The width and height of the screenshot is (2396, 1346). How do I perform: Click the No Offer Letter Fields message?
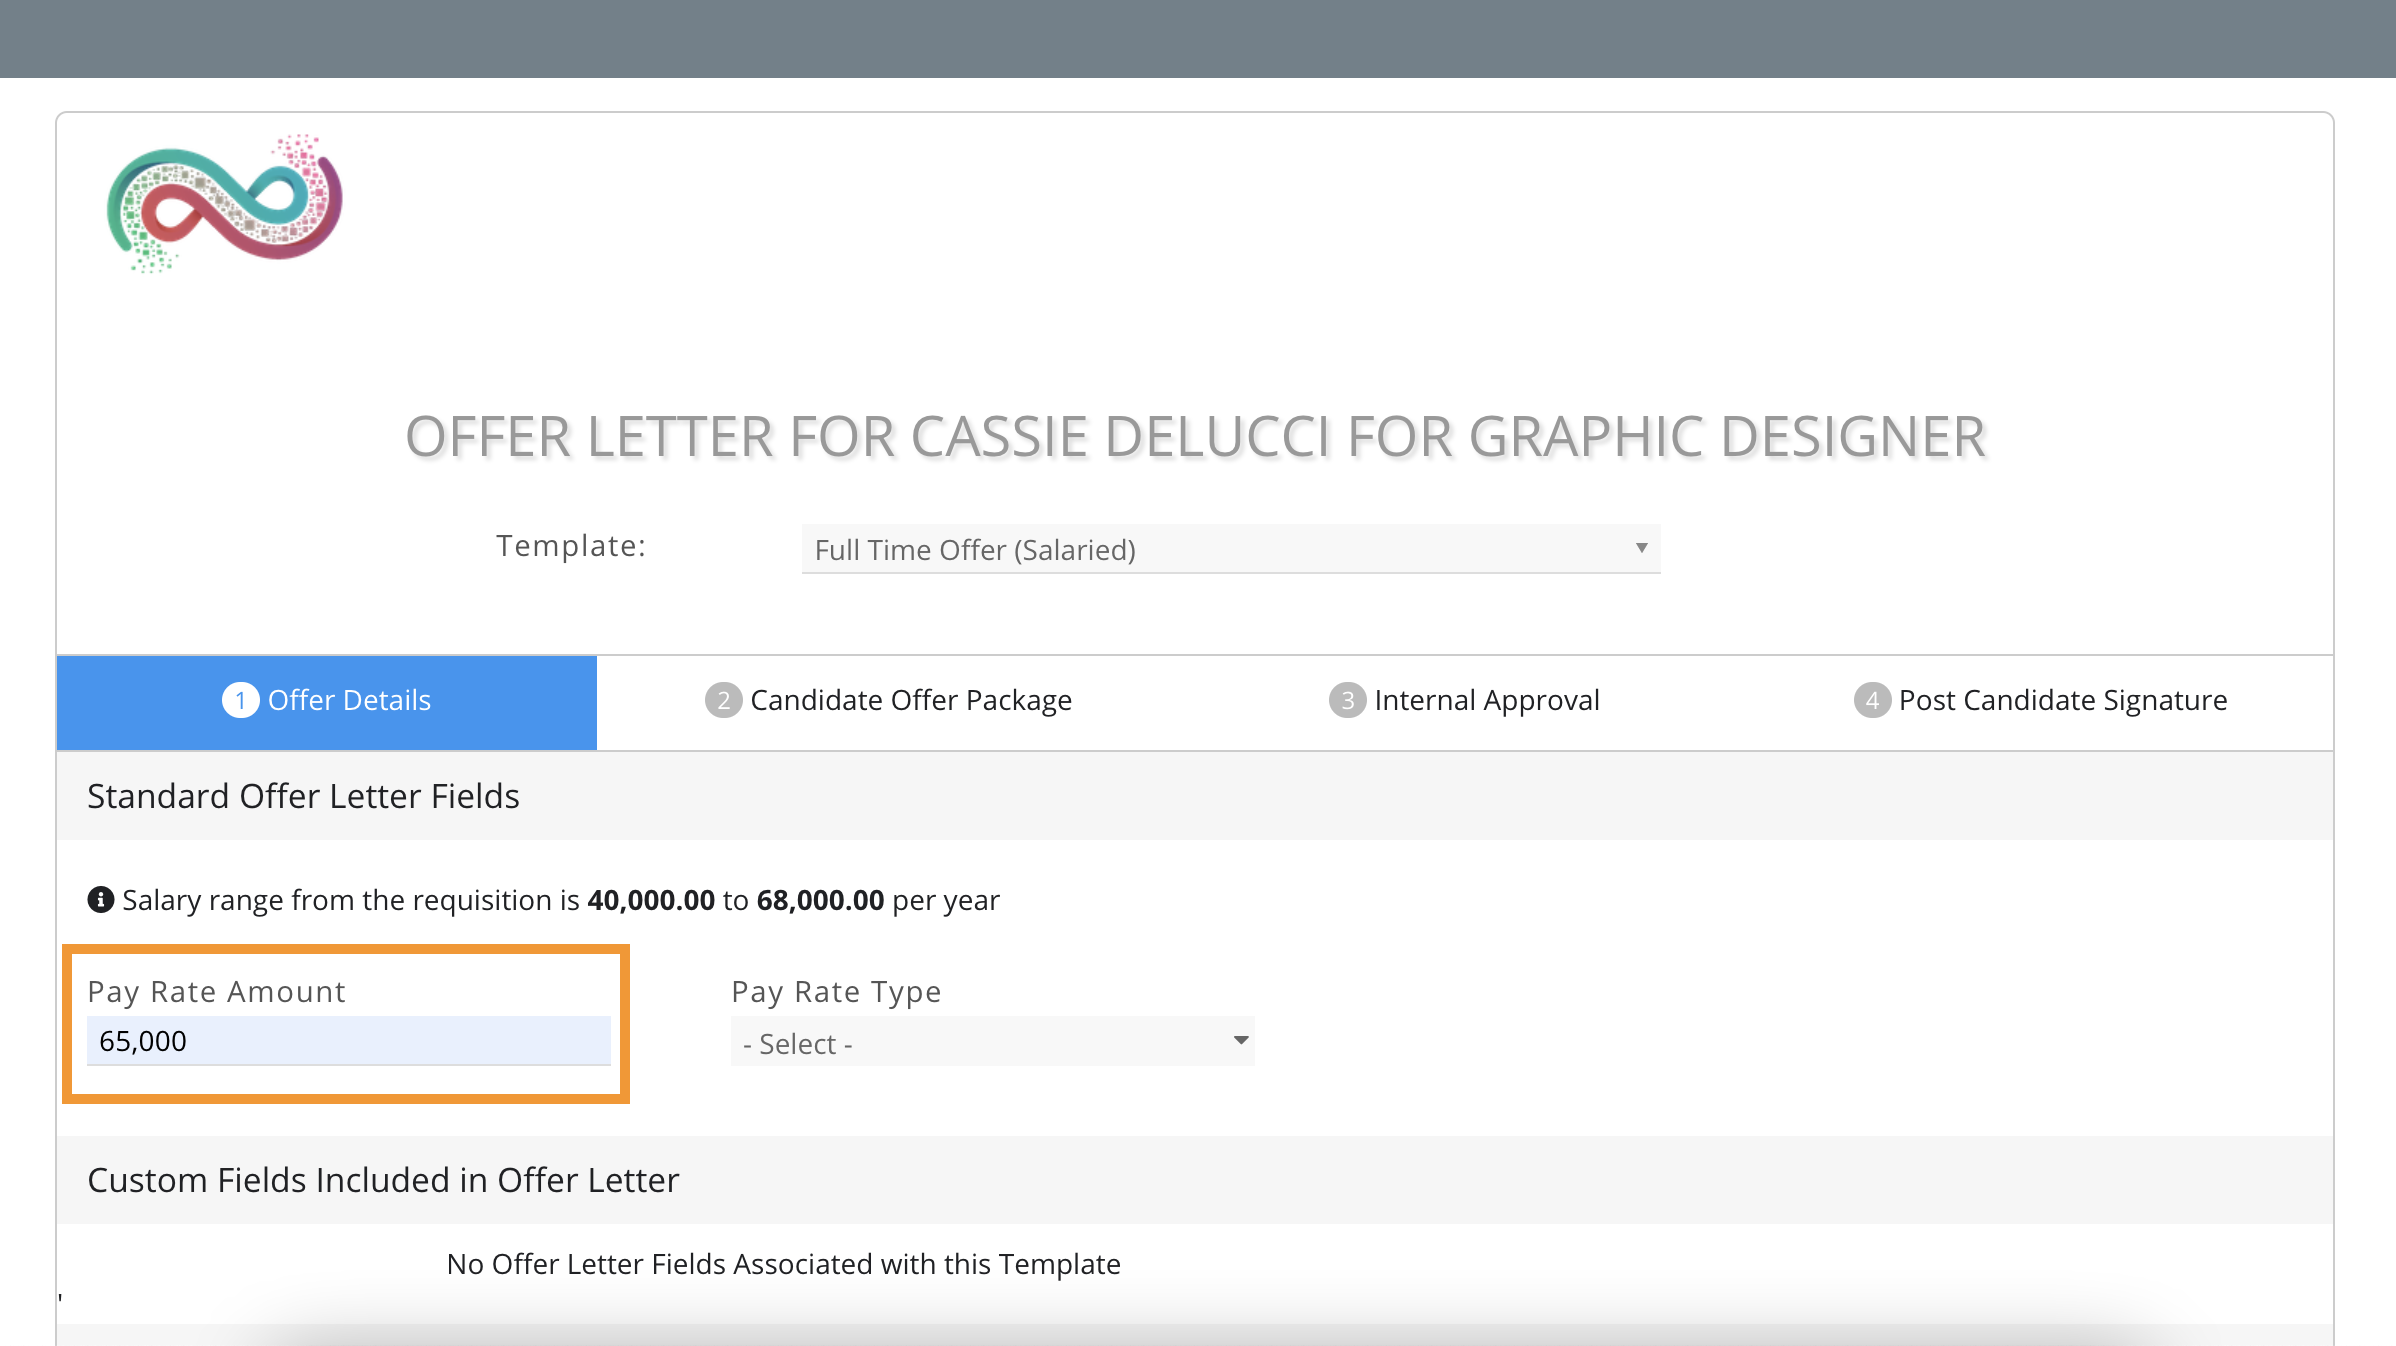(x=783, y=1264)
